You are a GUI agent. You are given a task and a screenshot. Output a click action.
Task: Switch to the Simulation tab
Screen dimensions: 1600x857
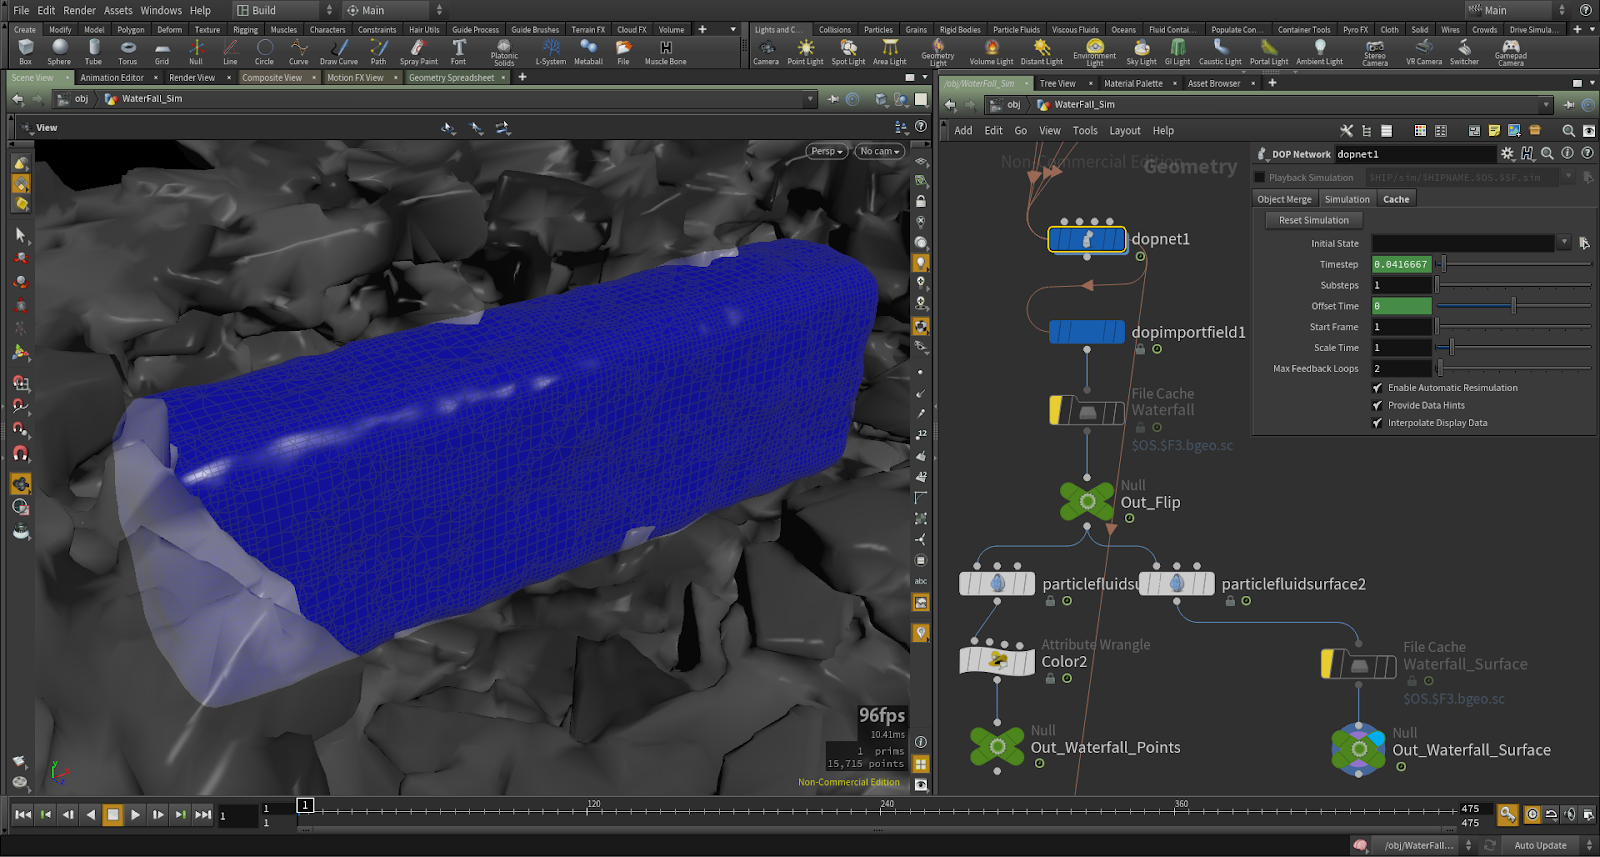click(x=1347, y=199)
